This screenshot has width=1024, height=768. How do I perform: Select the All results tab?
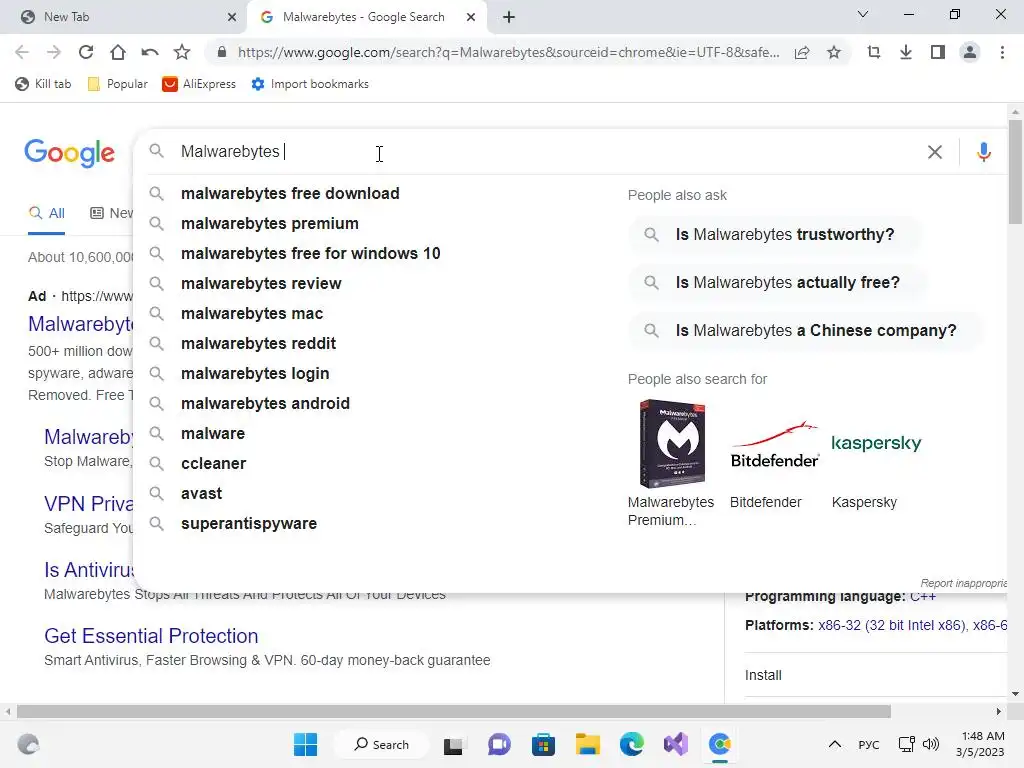(46, 213)
